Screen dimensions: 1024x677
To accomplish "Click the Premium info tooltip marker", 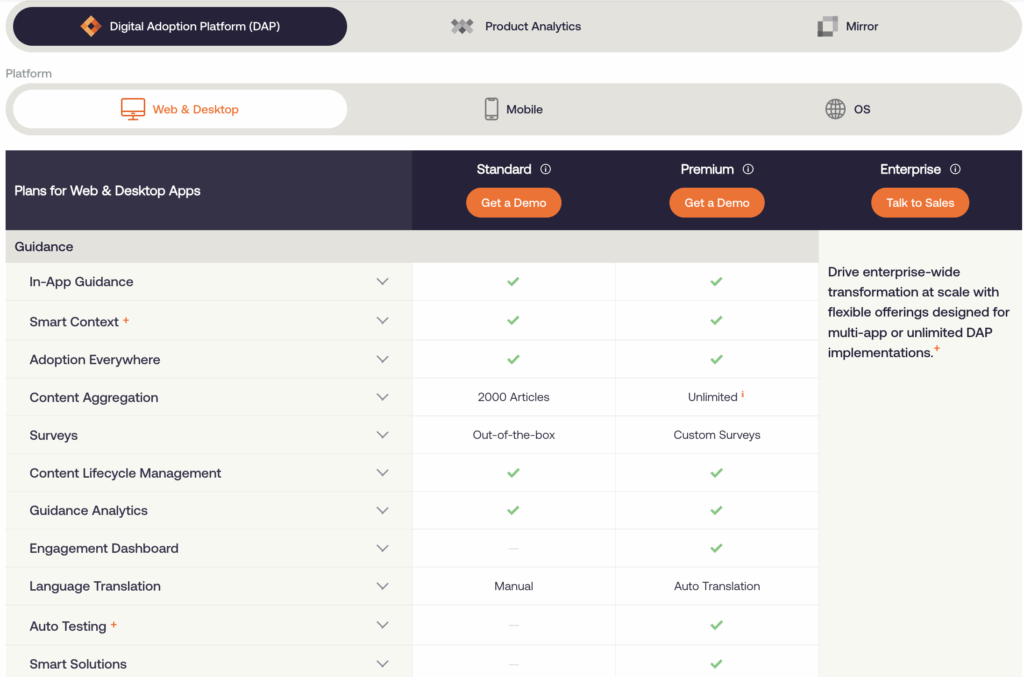I will (747, 169).
